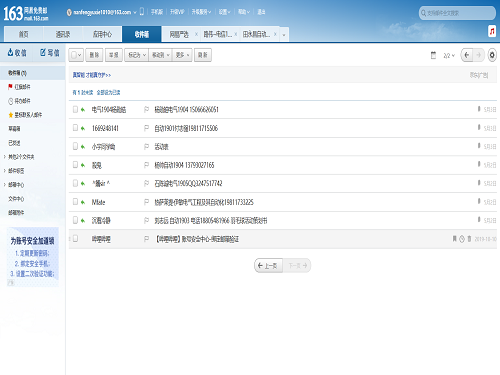Click the 写信 compose mail icon
Screen dimensions: 500x375
point(43,52)
